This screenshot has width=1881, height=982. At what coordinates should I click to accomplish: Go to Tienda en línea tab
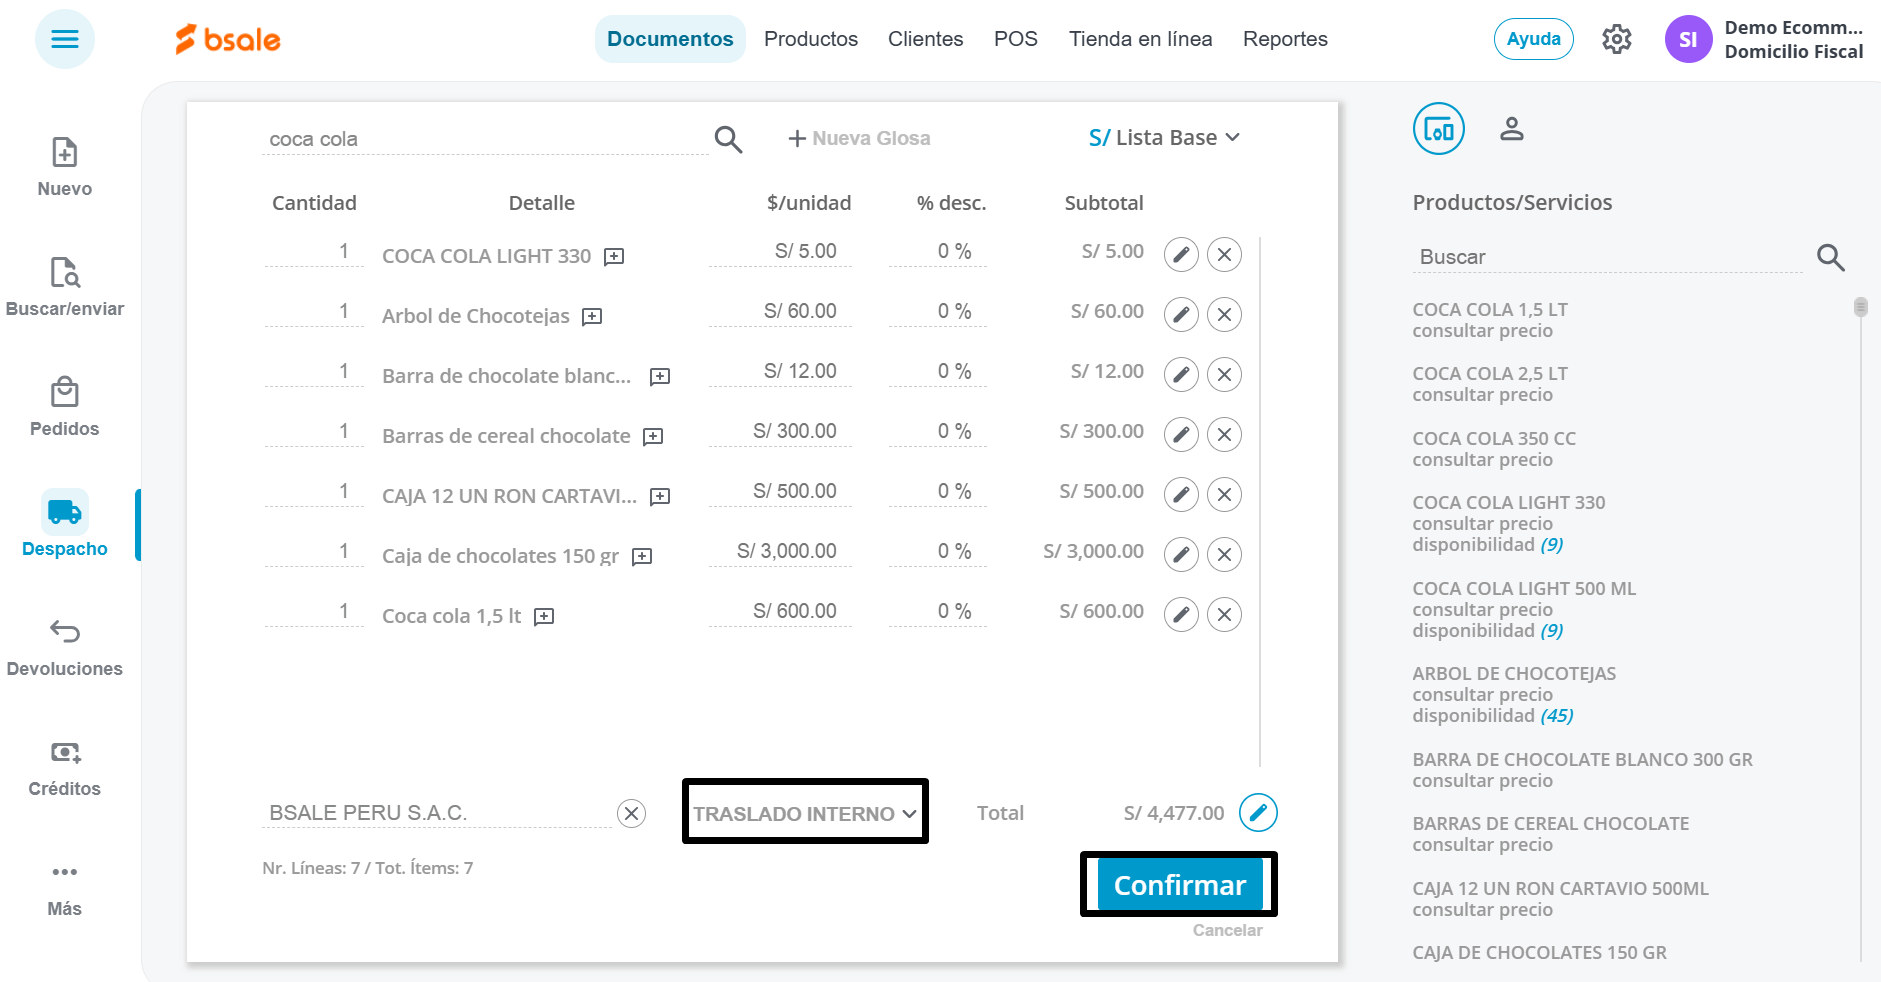click(x=1141, y=39)
